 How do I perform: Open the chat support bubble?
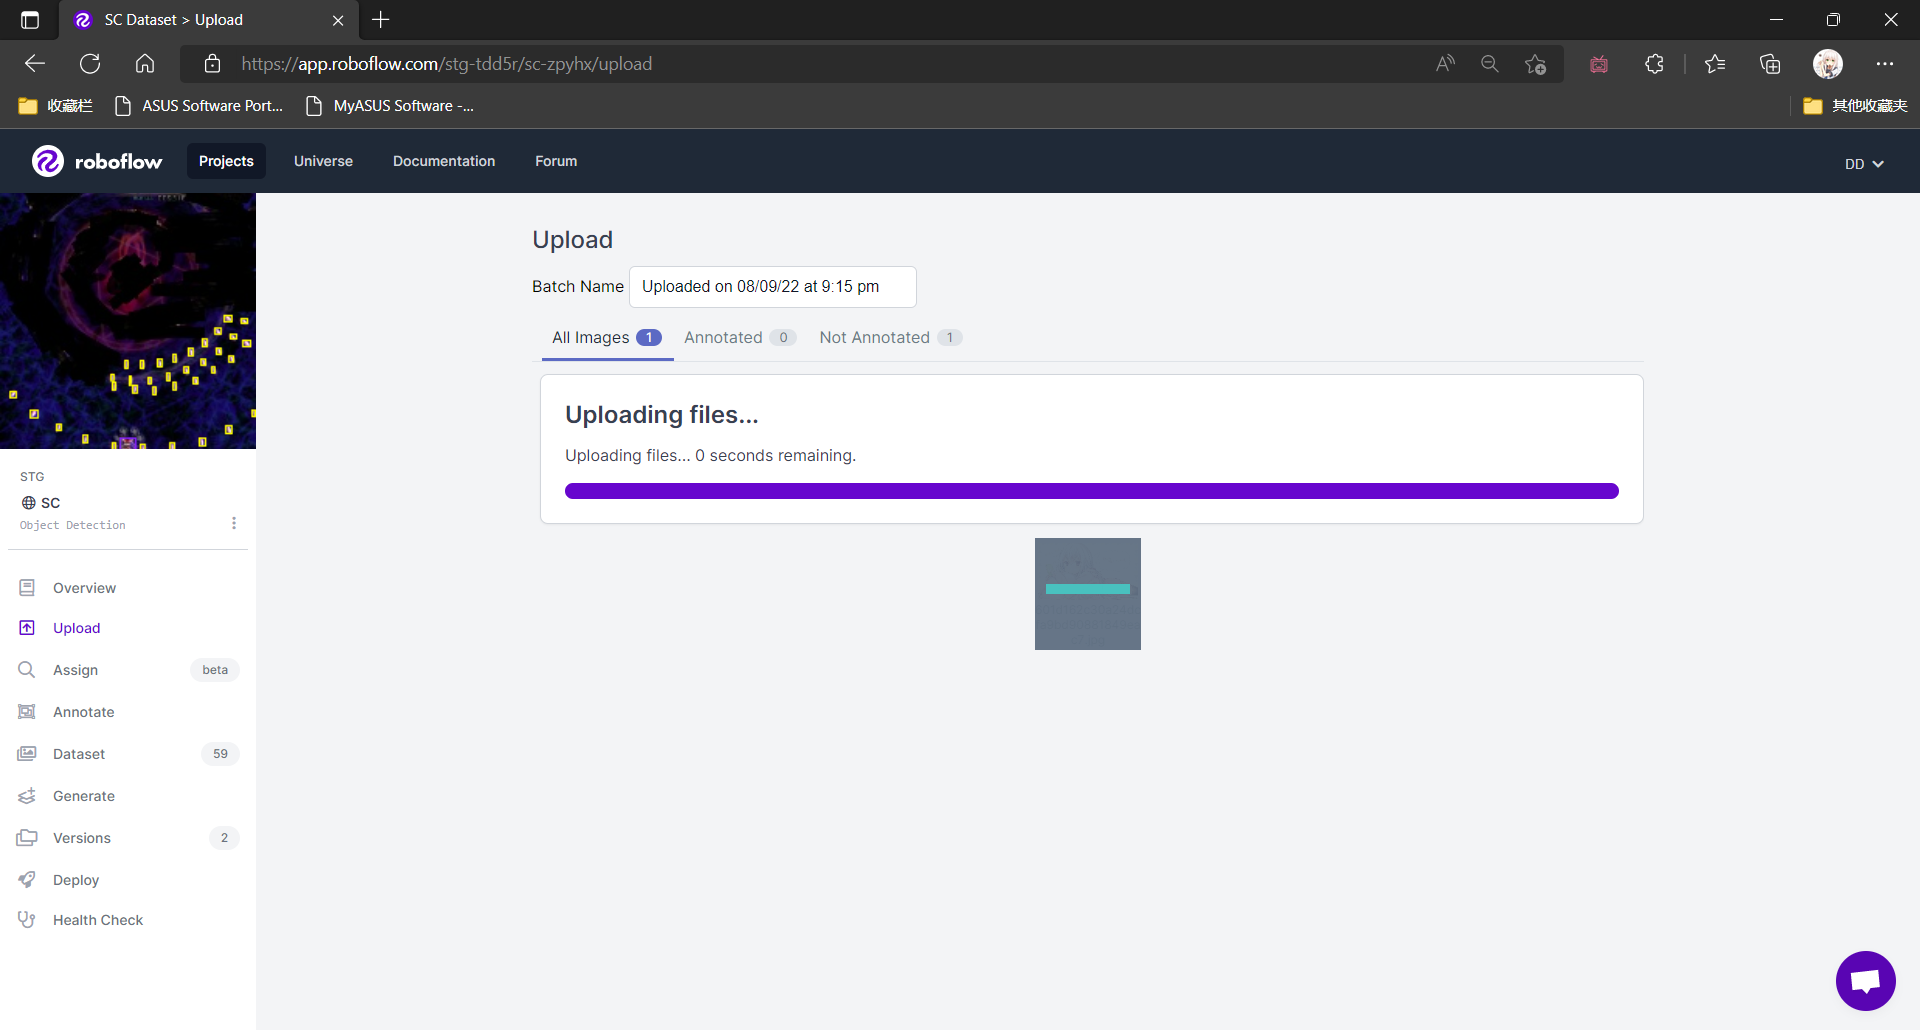[1865, 981]
